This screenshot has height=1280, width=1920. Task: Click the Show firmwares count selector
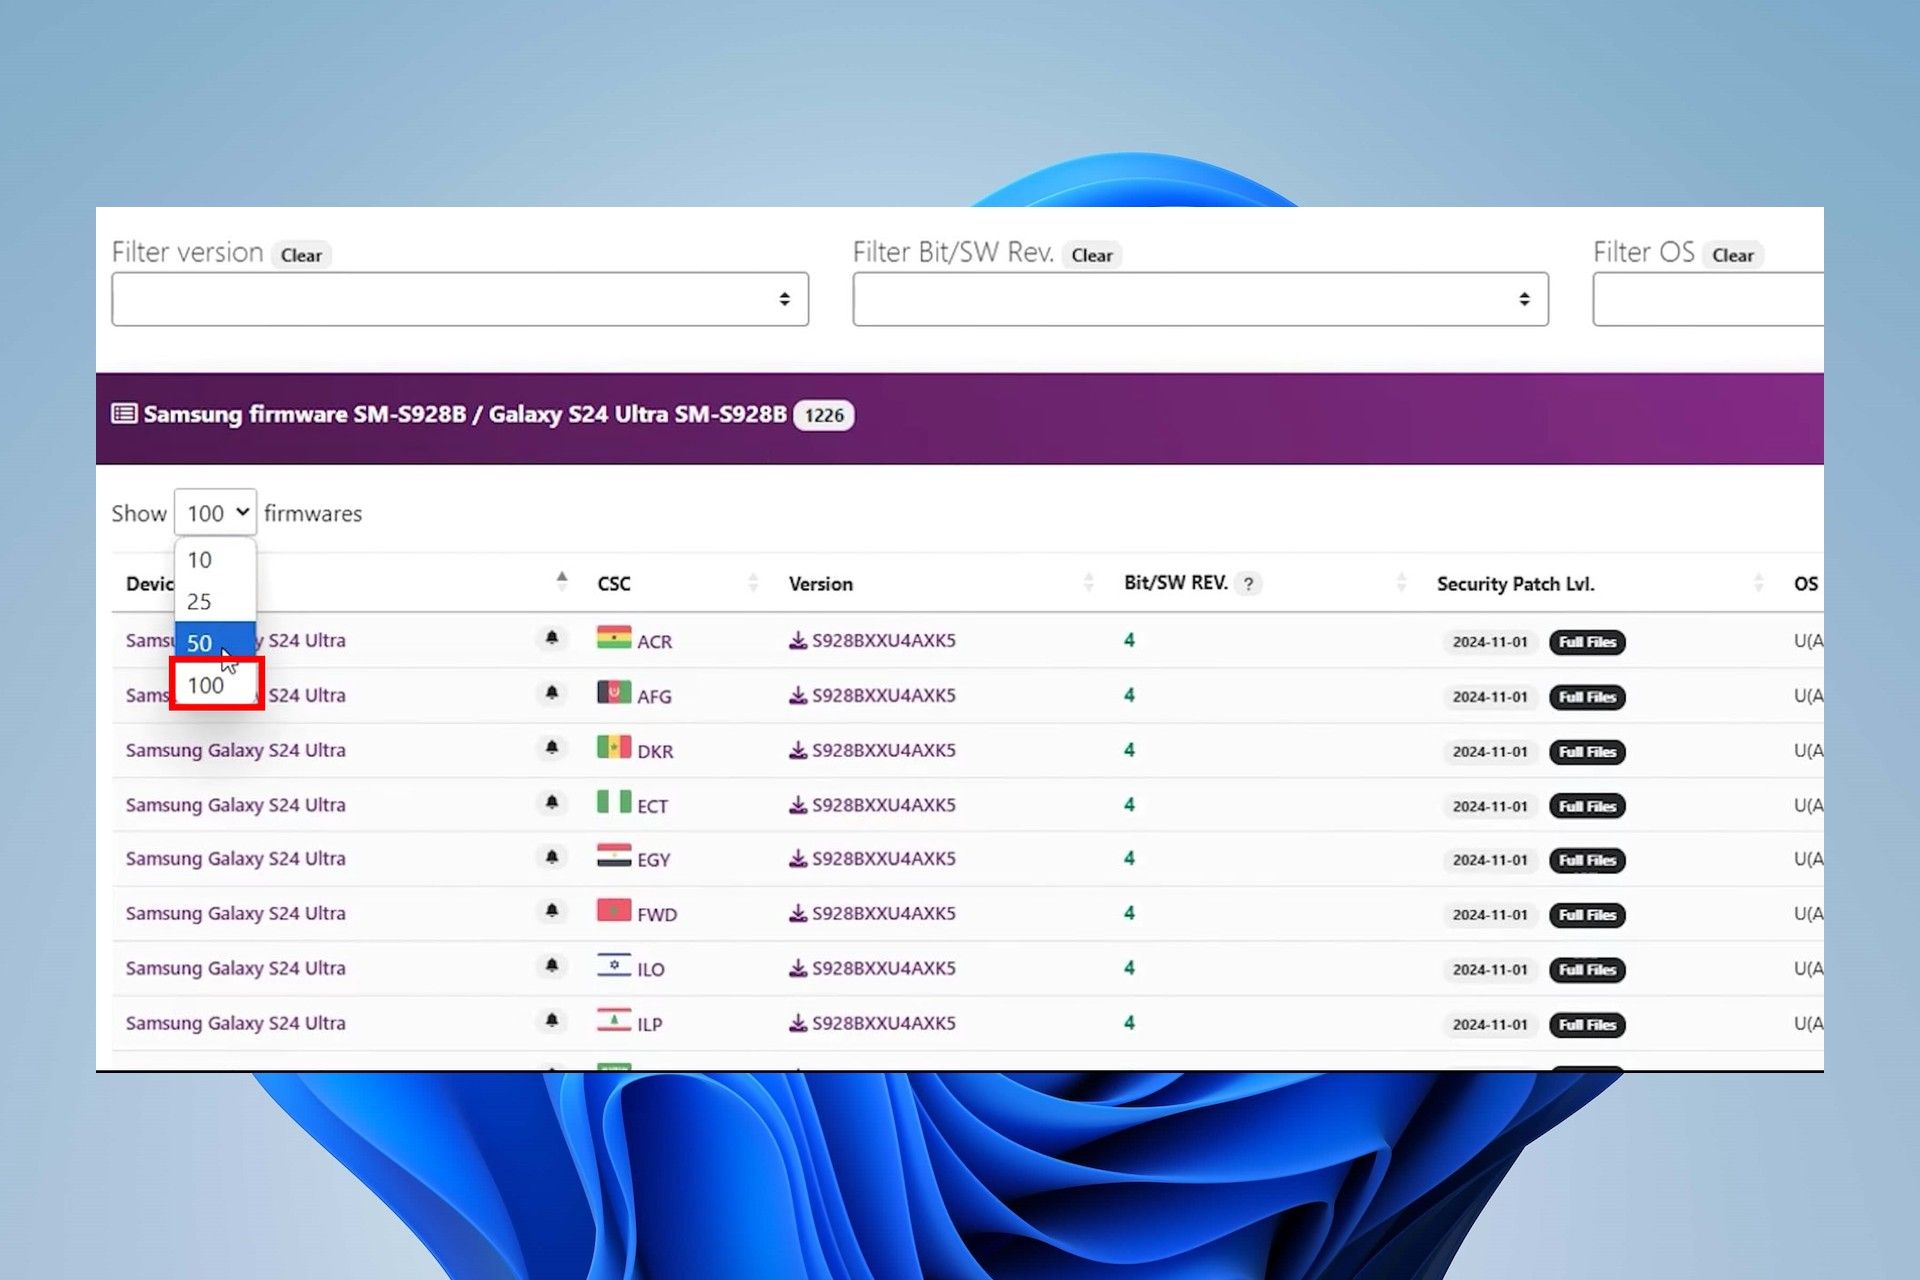point(215,513)
